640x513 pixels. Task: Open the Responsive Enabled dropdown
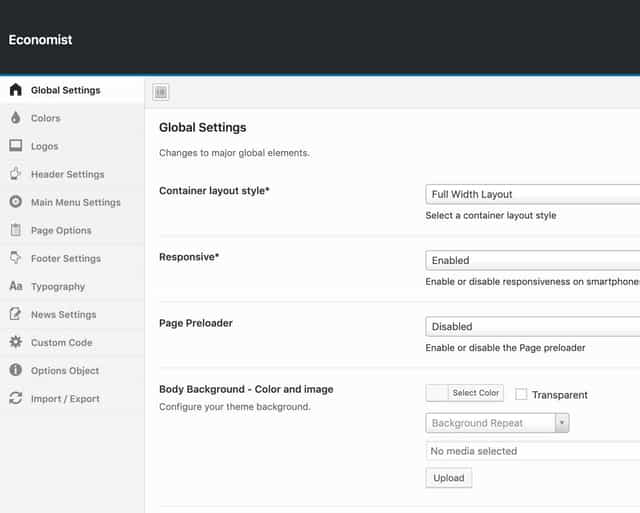533,260
